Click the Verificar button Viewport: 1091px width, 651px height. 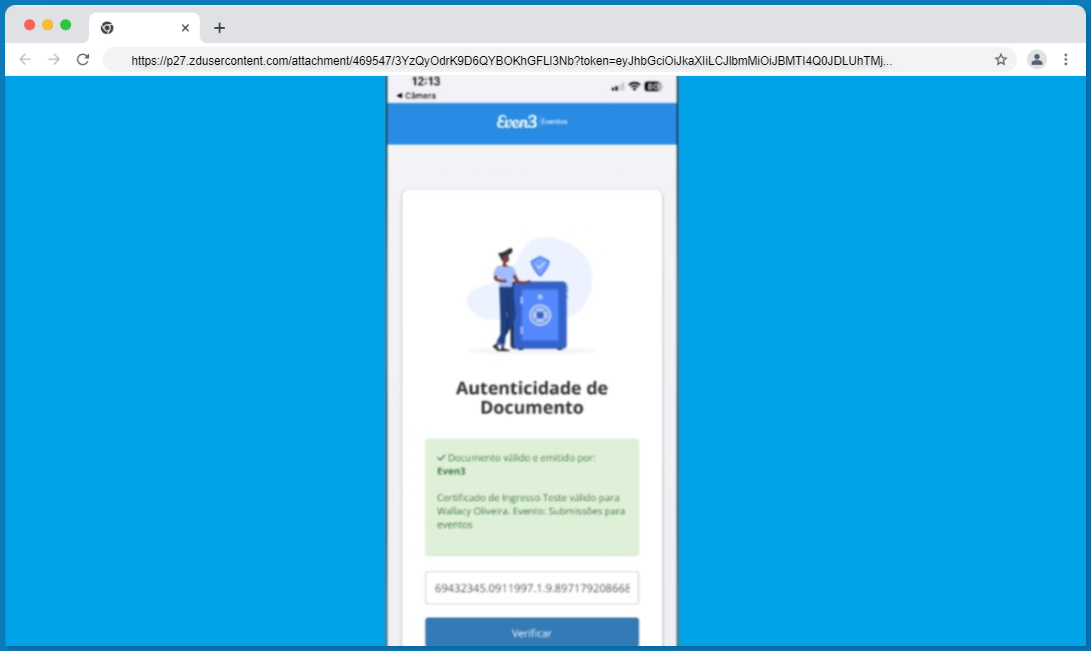tap(532, 633)
